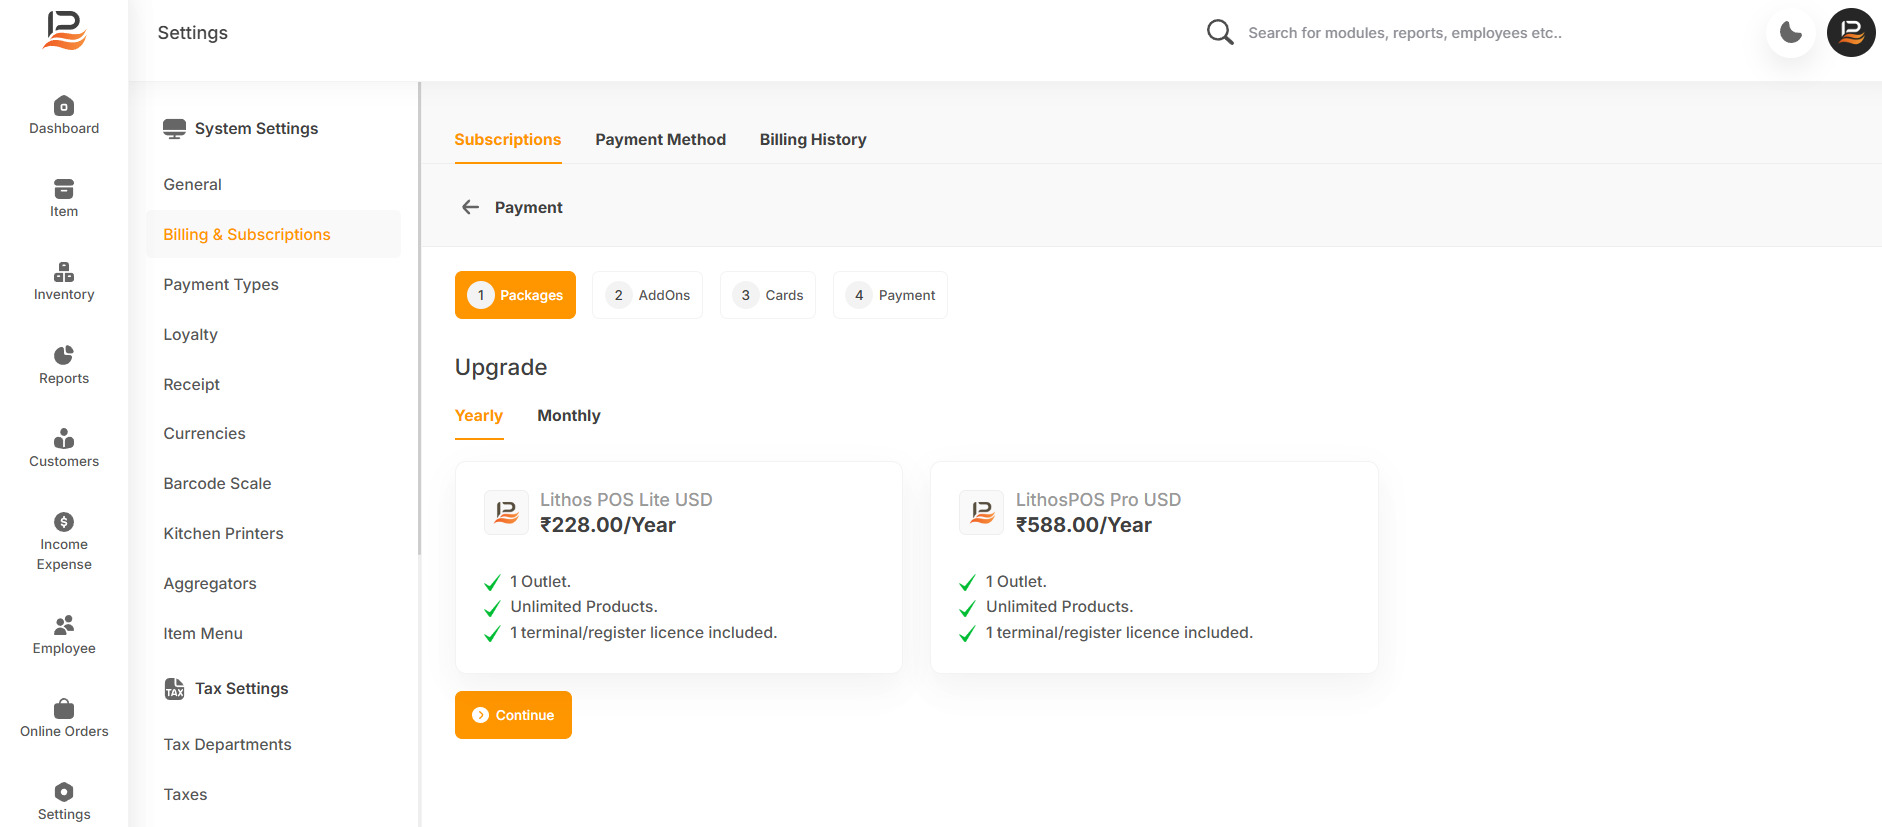Select step 4 Payment
The height and width of the screenshot is (827, 1882).
890,295
